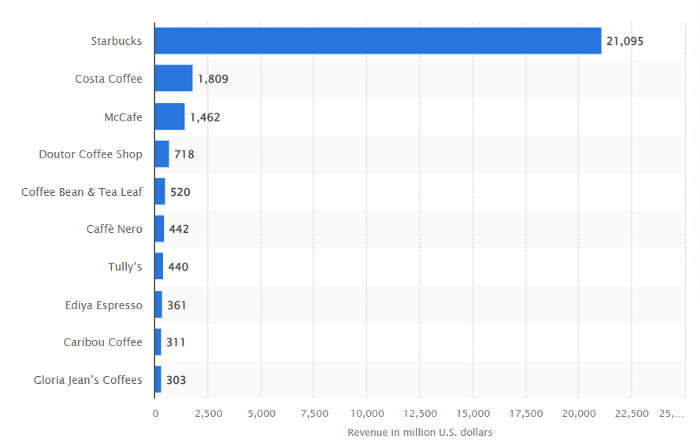Image resolution: width=700 pixels, height=442 pixels.
Task: Click the 442 value label
Action: pyautogui.click(x=179, y=229)
